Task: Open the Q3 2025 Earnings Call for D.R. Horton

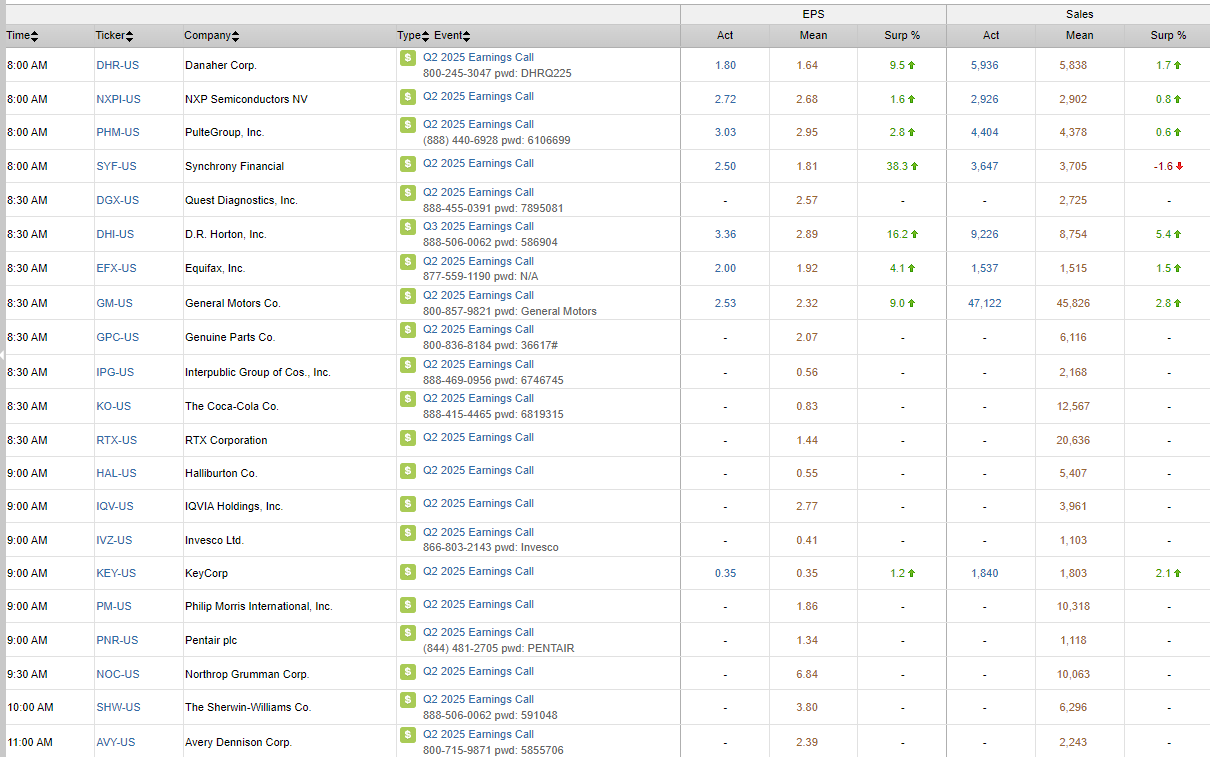Action: [x=478, y=226]
